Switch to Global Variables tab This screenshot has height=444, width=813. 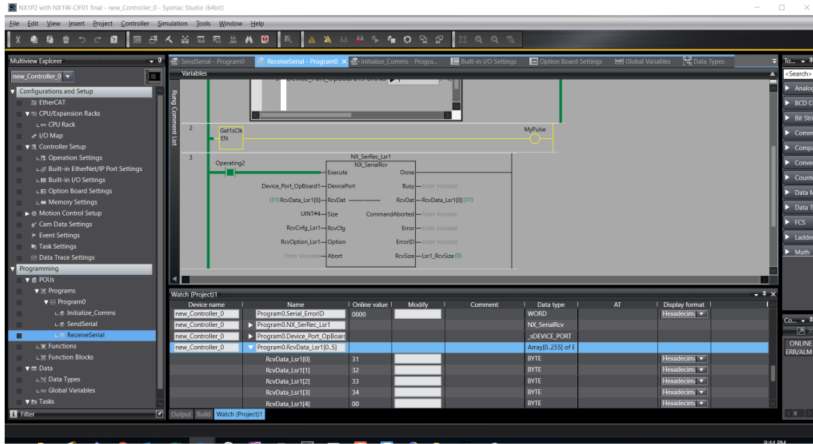pyautogui.click(x=642, y=61)
